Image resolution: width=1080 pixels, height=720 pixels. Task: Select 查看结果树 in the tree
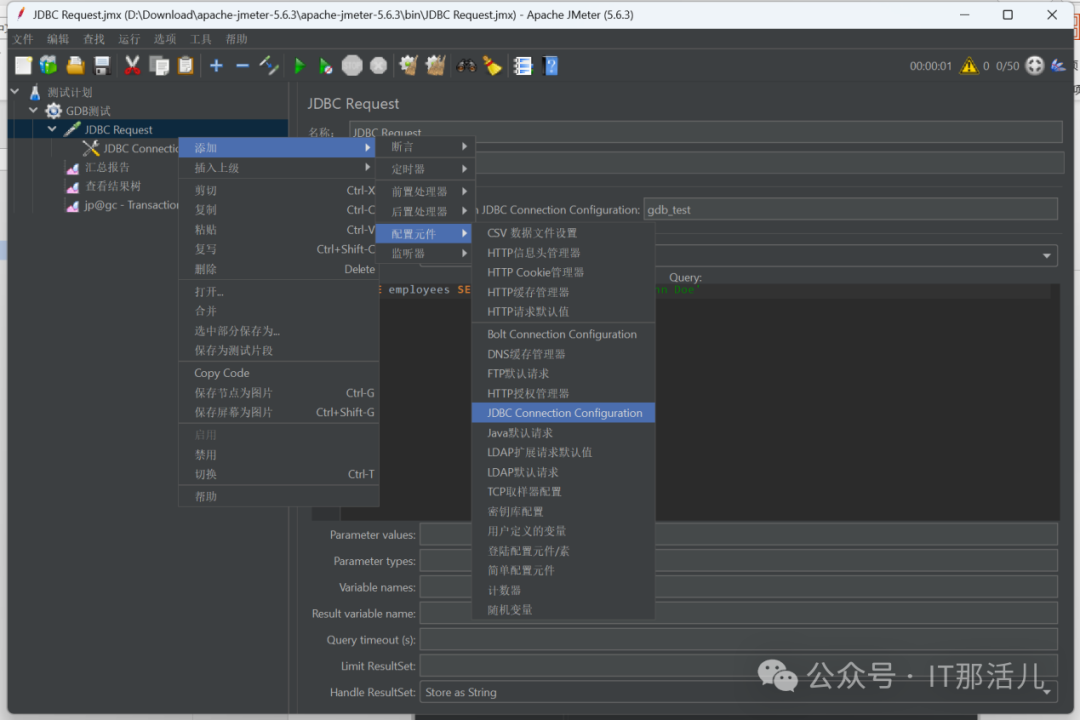pyautogui.click(x=113, y=186)
